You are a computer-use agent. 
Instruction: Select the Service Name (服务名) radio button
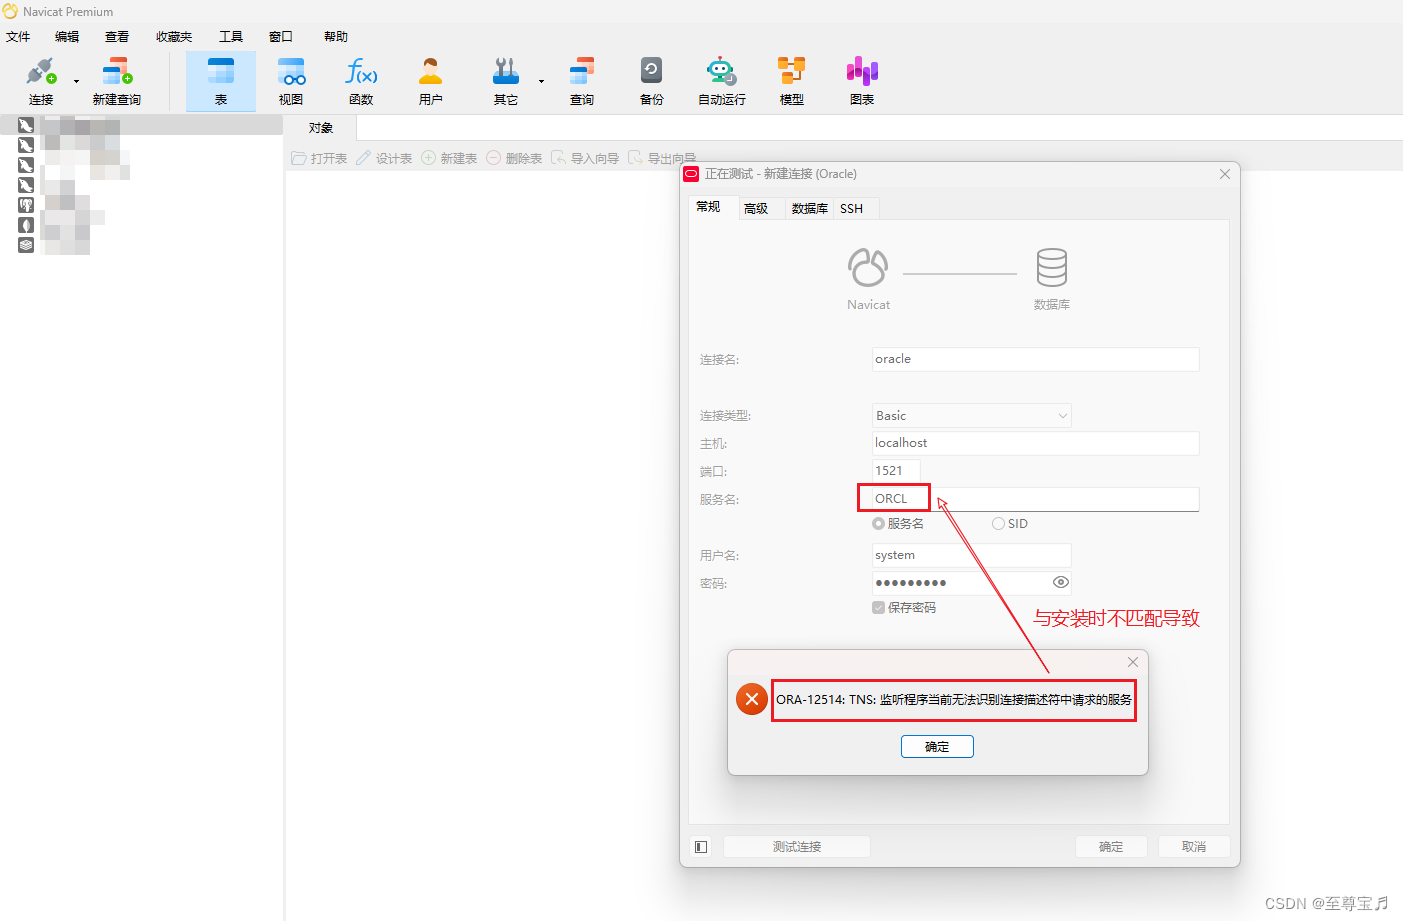[x=878, y=524]
